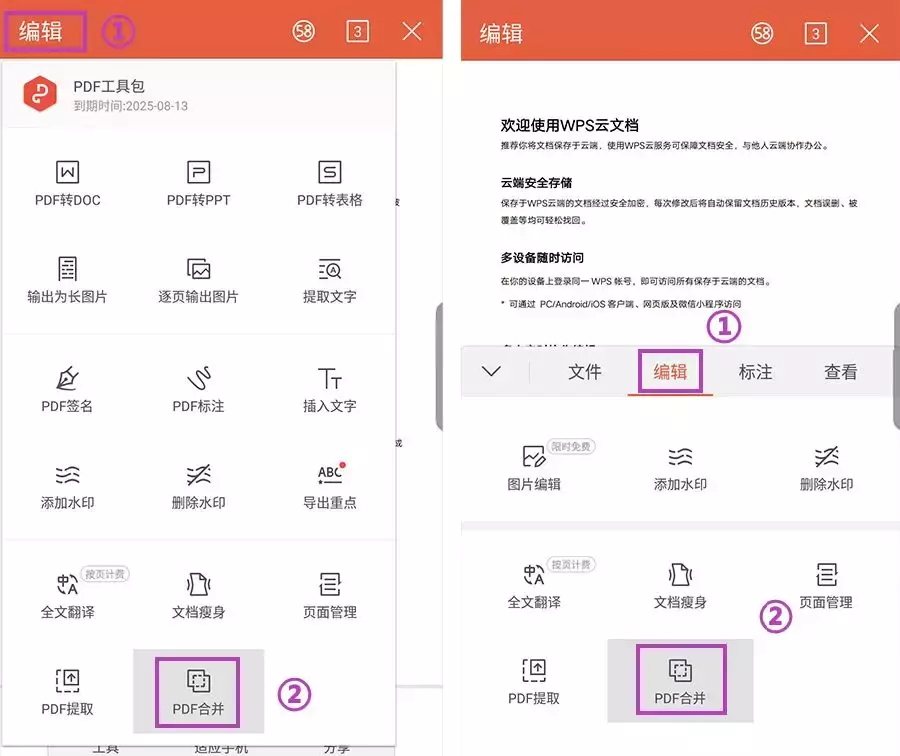Viewport: 900px width, 756px height.
Task: Close the document in left header
Action: (412, 31)
